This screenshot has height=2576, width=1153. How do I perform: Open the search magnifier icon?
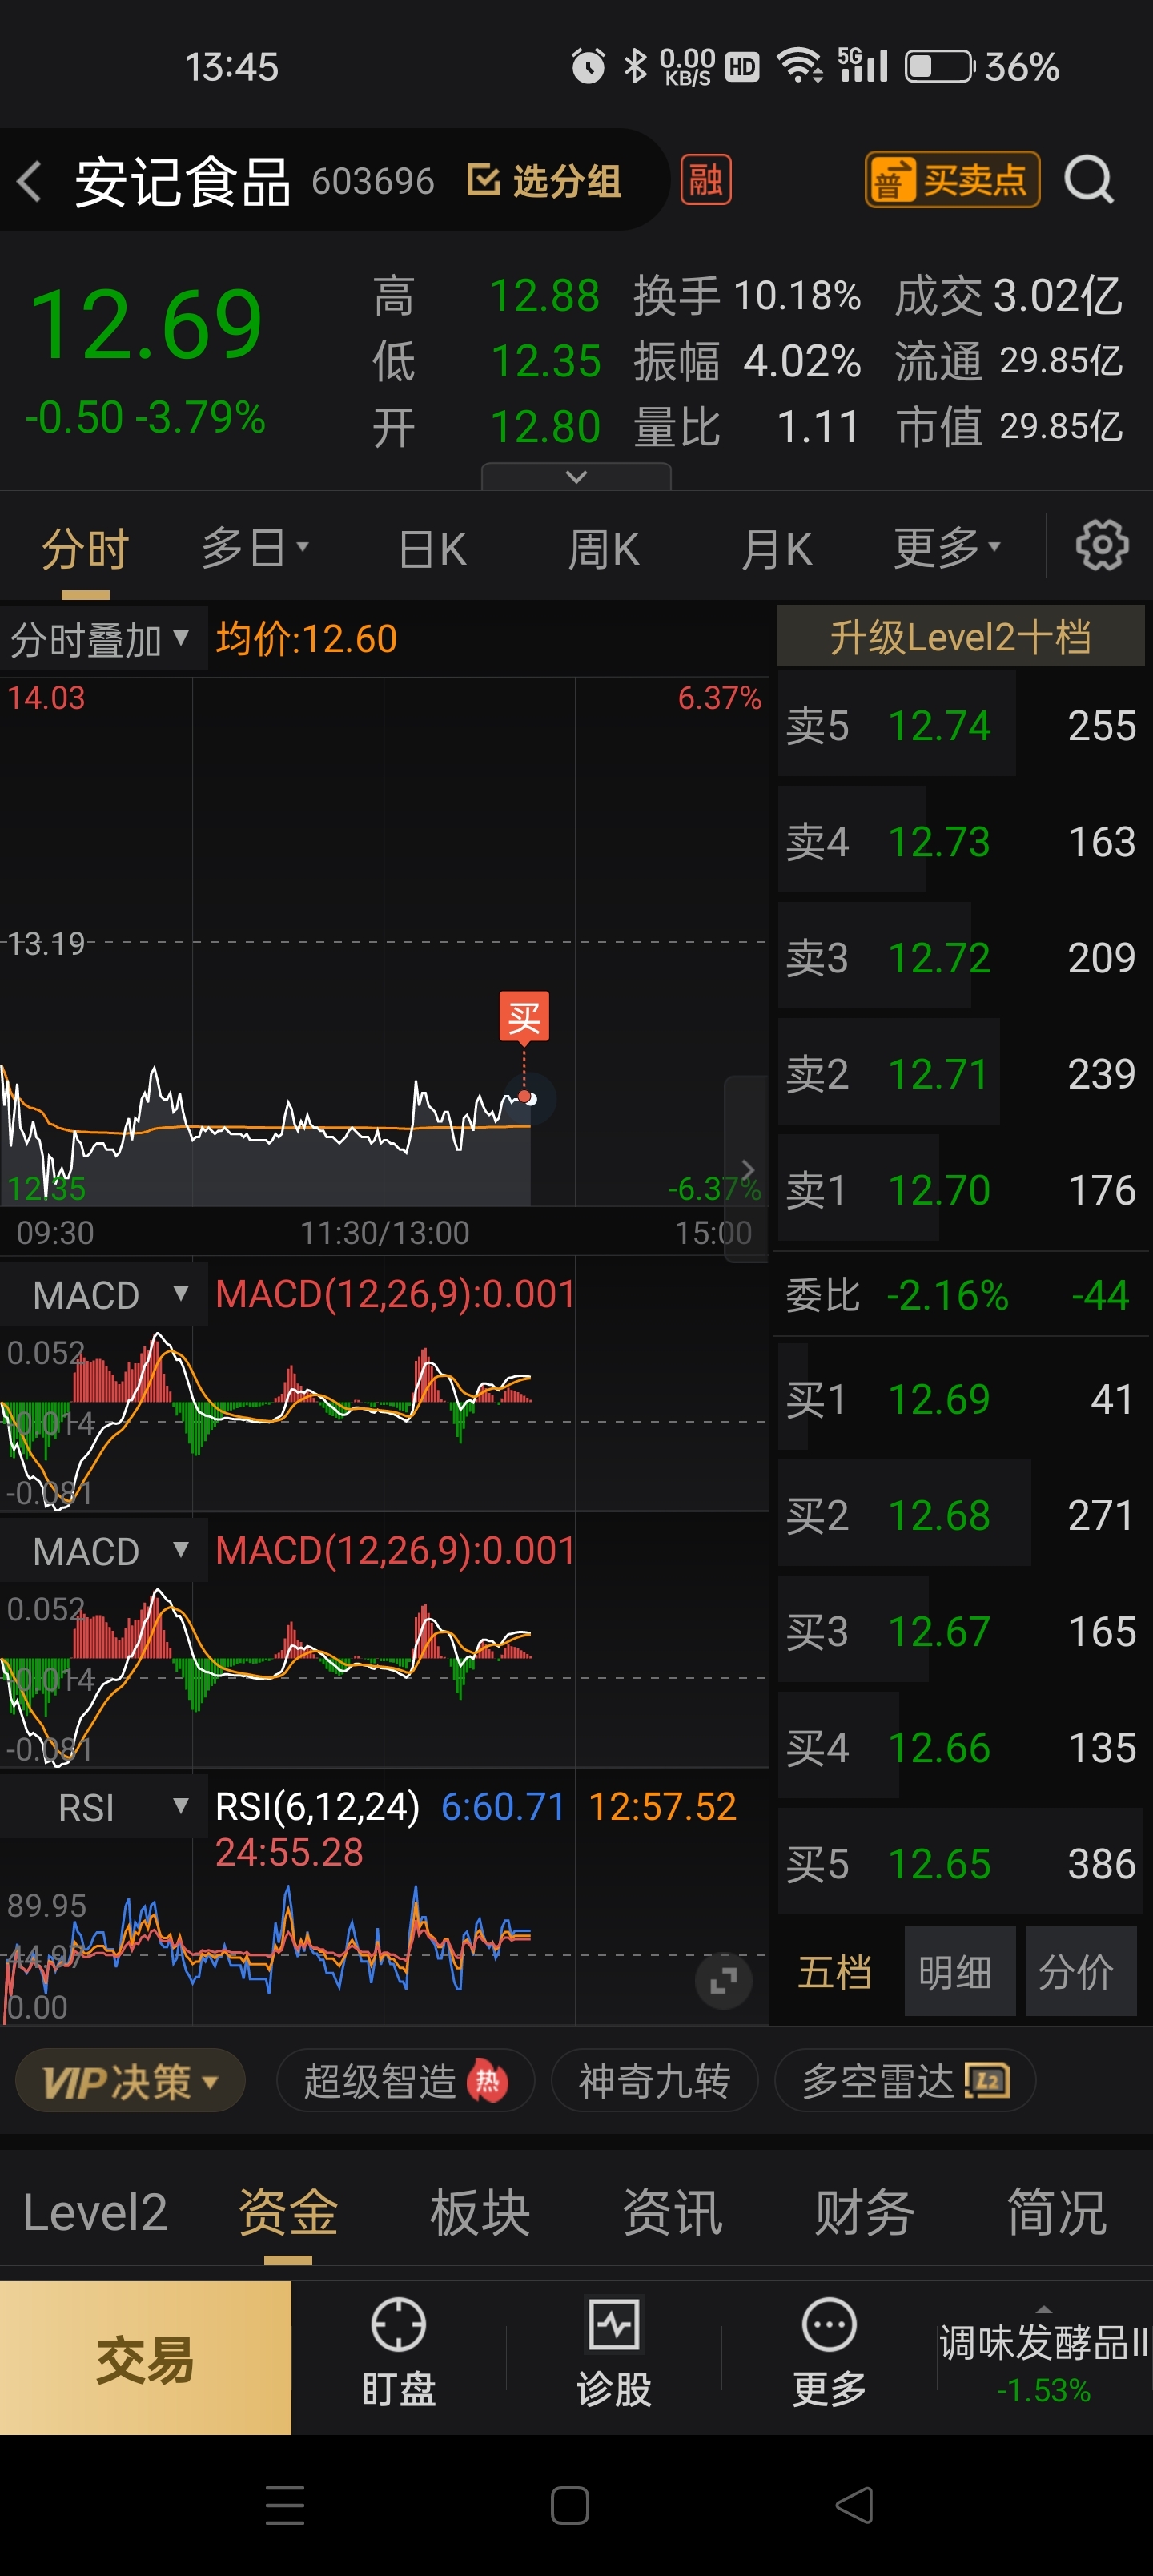point(1088,181)
